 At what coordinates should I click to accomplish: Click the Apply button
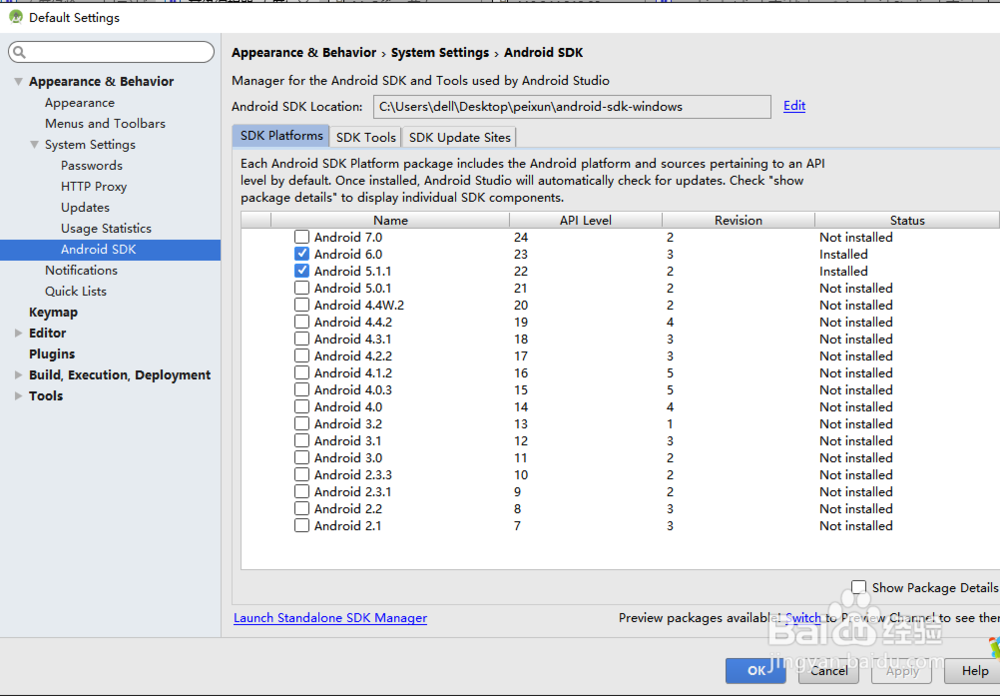902,670
